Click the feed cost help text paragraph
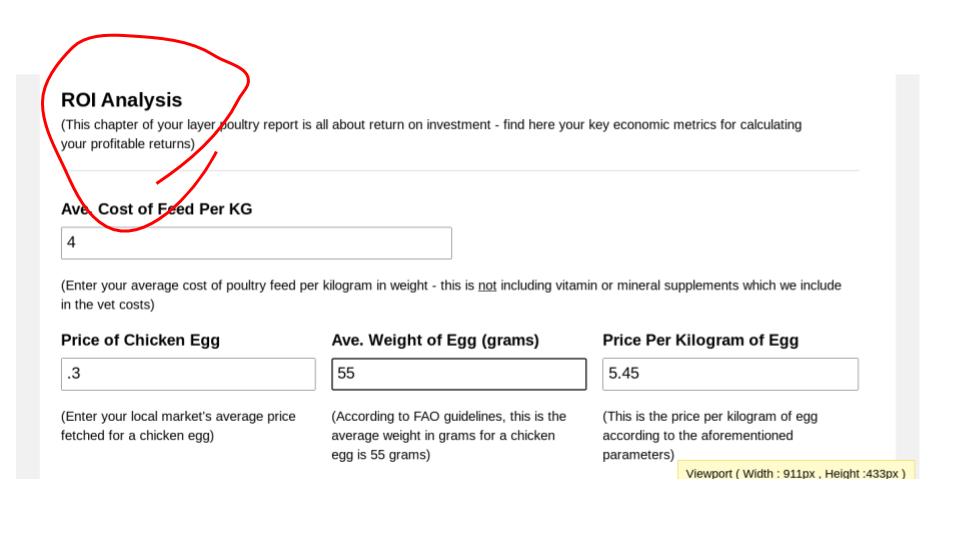Screen dimensions: 960x540 451,294
